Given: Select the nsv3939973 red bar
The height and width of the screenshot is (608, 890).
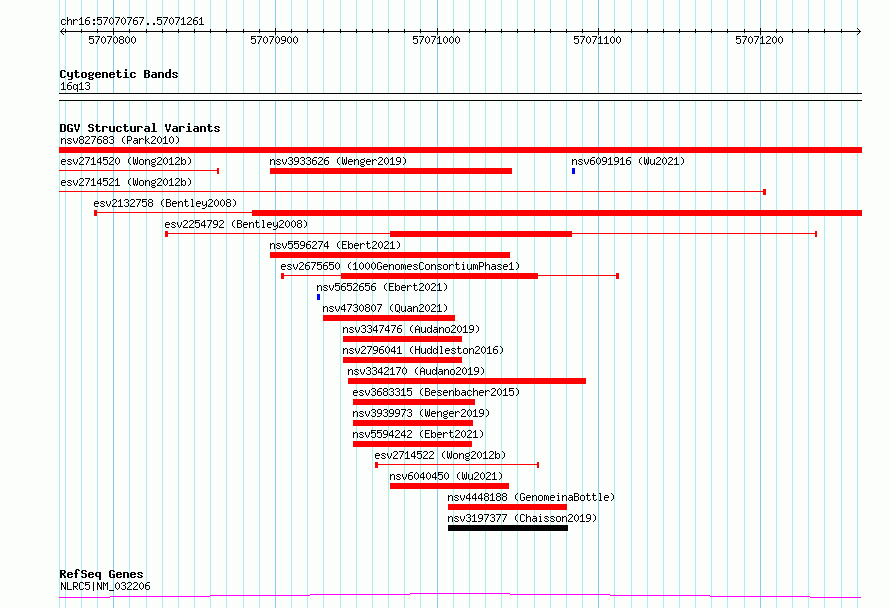Looking at the screenshot, I should coord(413,423).
